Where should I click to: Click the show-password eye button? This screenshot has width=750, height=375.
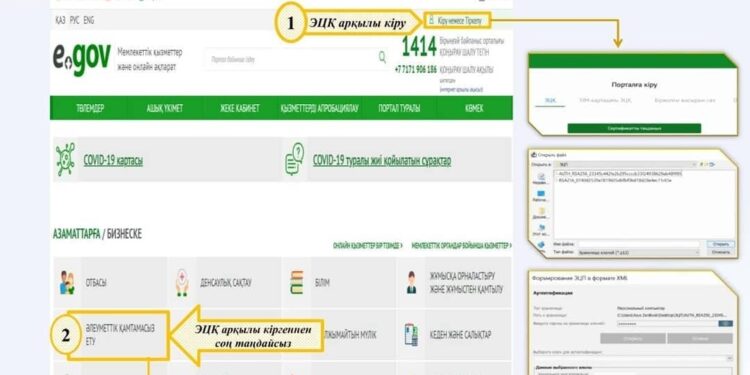726,323
